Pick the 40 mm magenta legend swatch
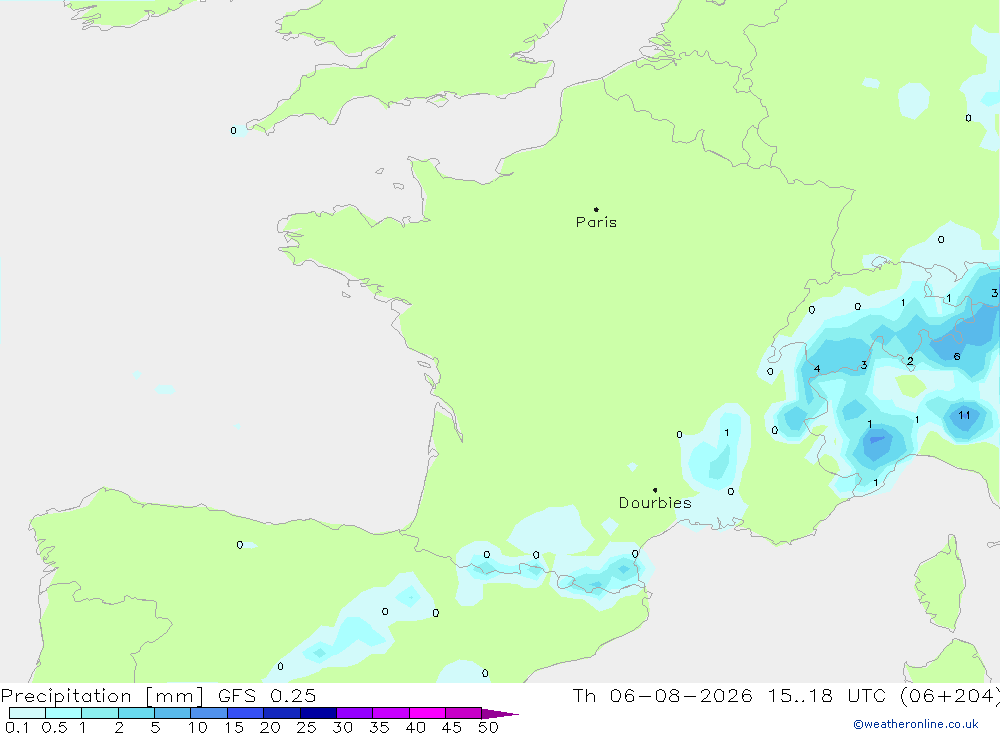This screenshot has width=1000, height=733. coord(427,713)
